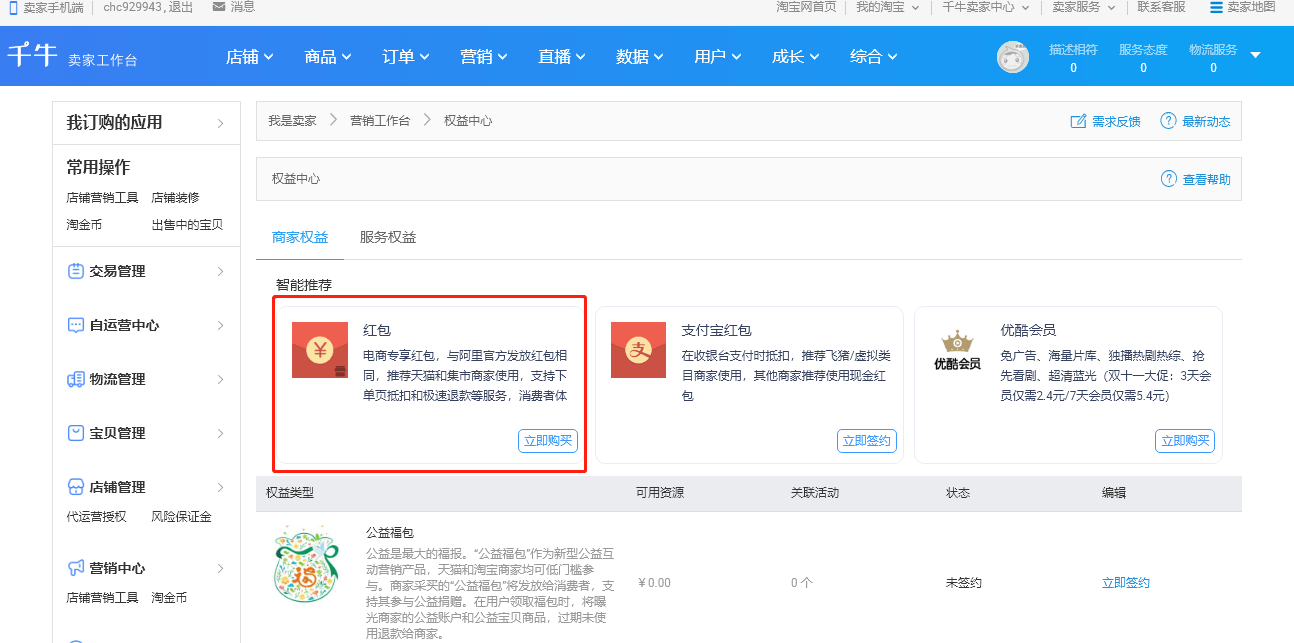1294x643 pixels.
Task: Click the 宝贝管理 bag icon
Action: [76, 433]
